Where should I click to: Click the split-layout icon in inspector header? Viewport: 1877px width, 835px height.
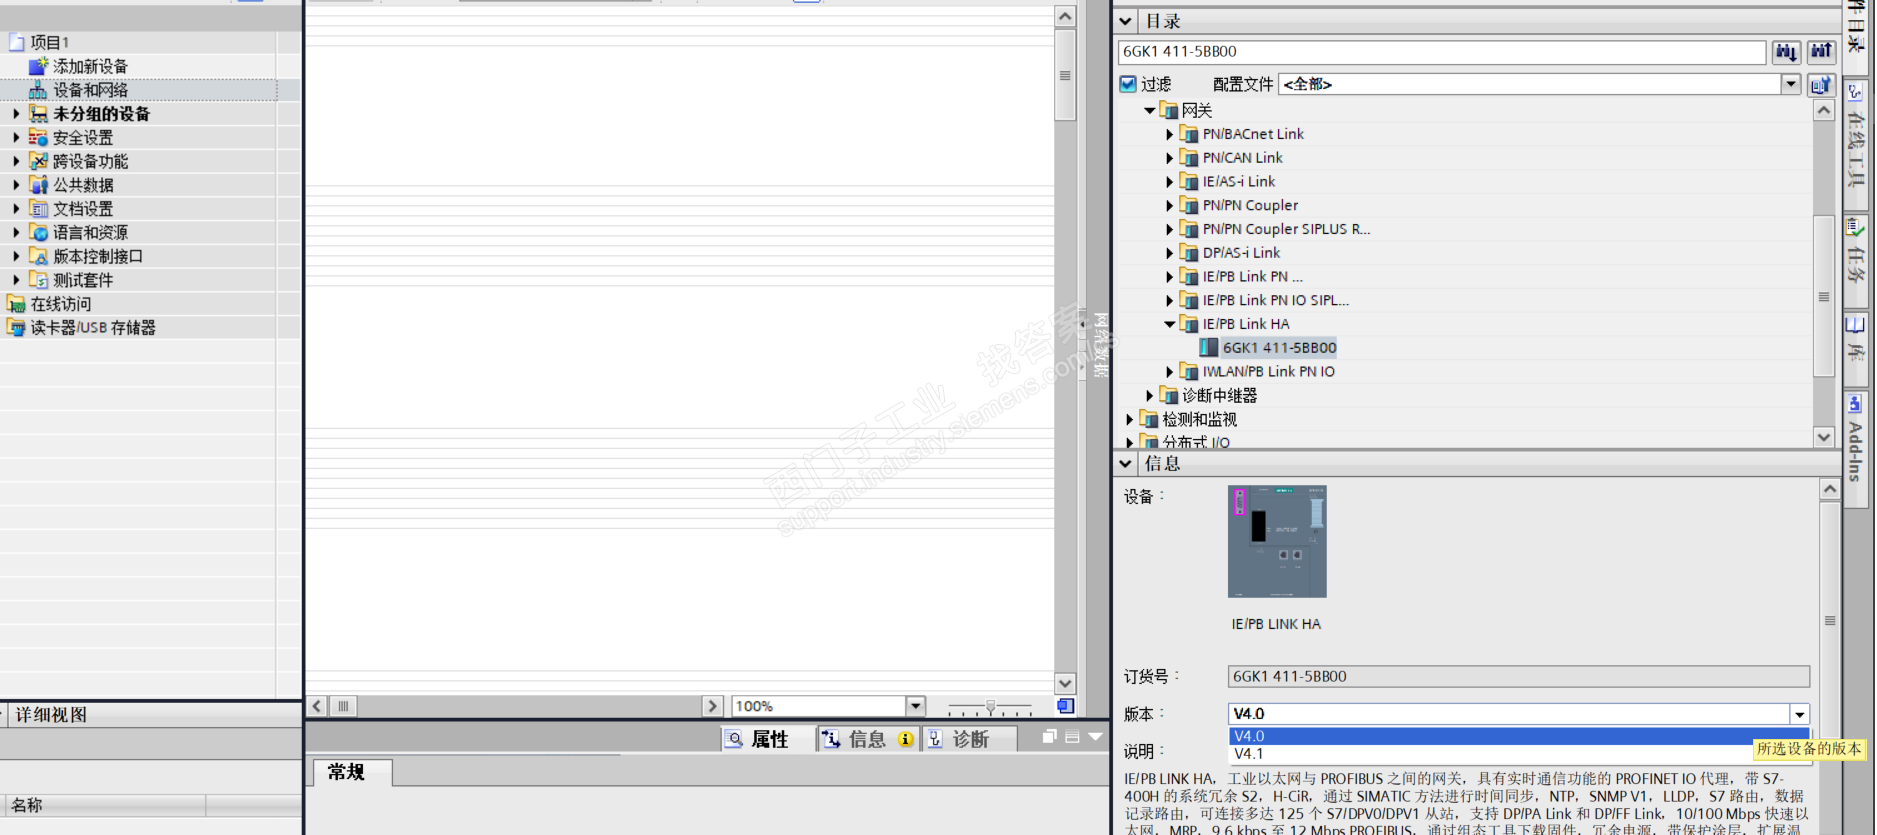(1072, 737)
